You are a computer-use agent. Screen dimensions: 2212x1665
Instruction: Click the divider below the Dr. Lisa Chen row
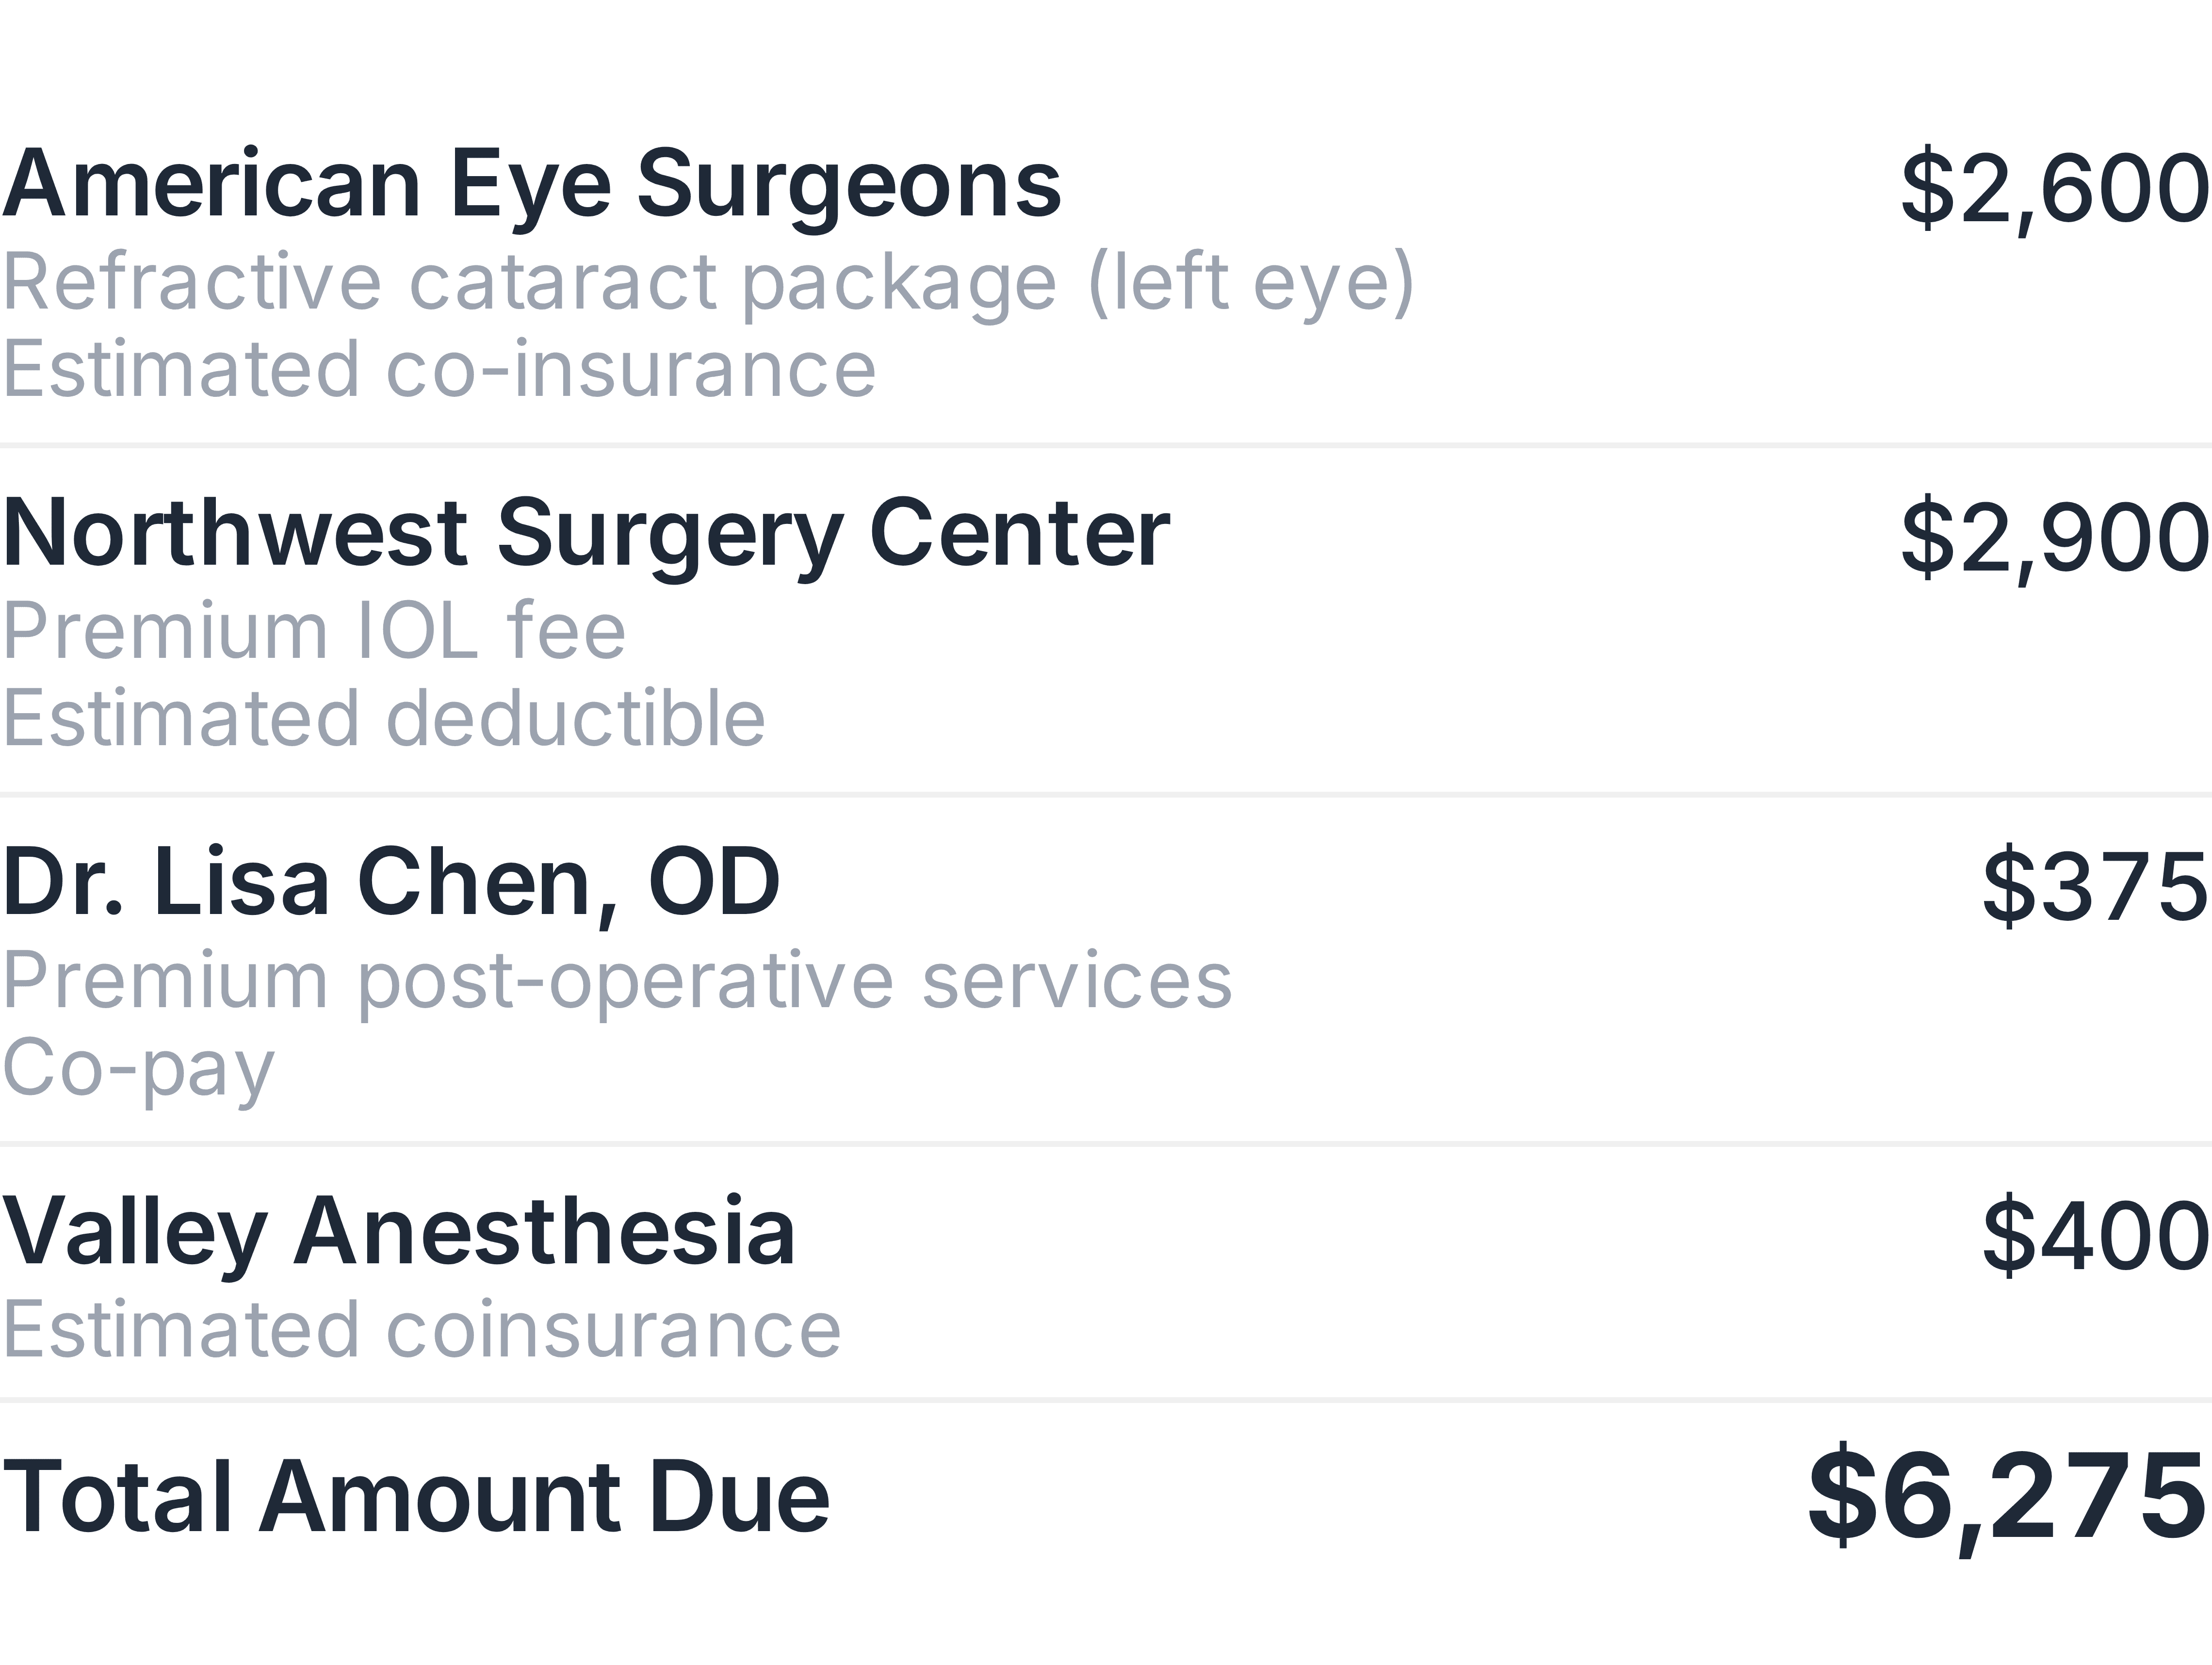[x=1106, y=1144]
